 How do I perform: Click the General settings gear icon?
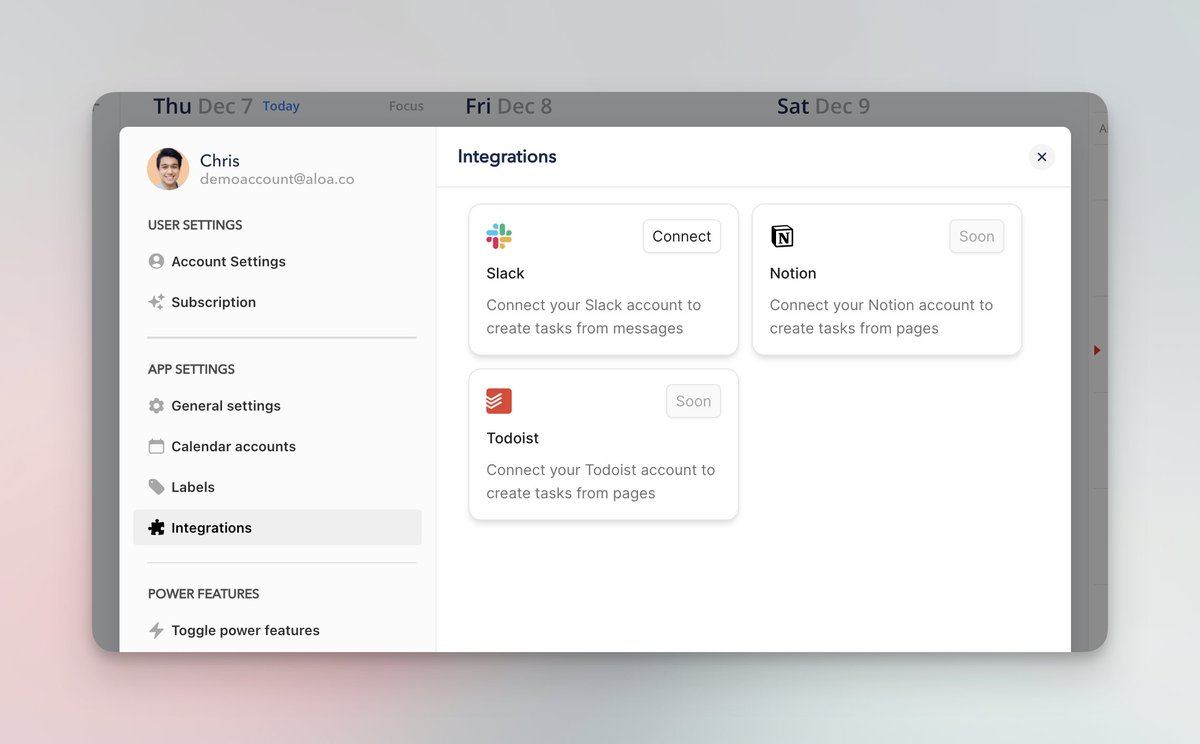156,406
